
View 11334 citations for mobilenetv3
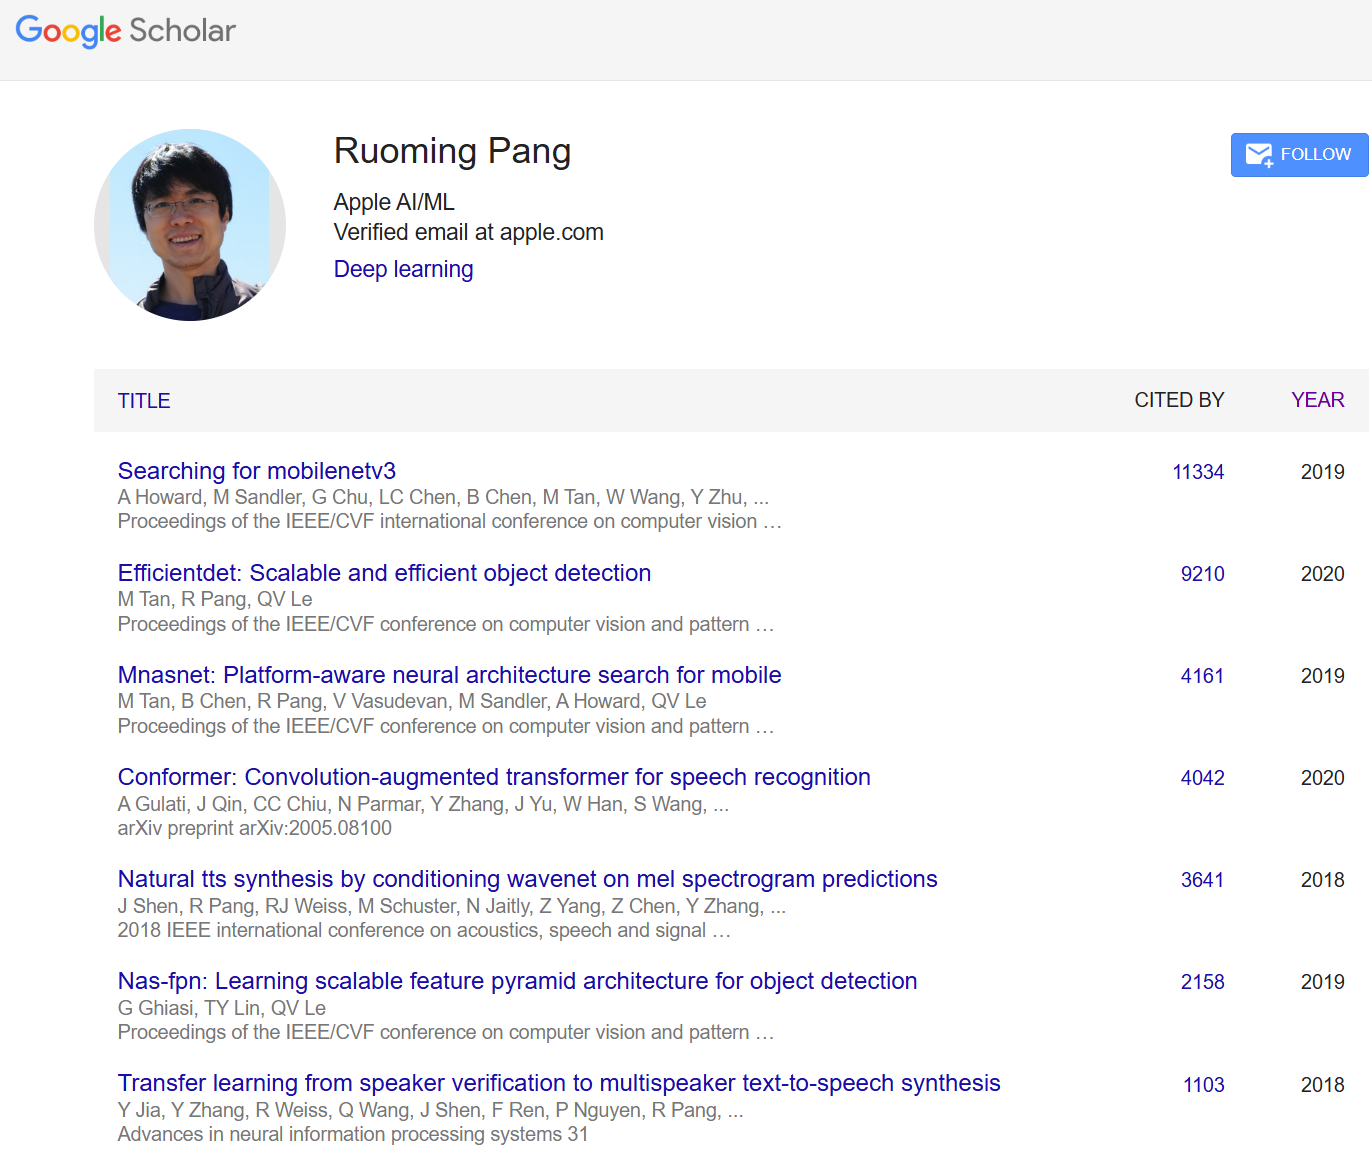(x=1198, y=472)
